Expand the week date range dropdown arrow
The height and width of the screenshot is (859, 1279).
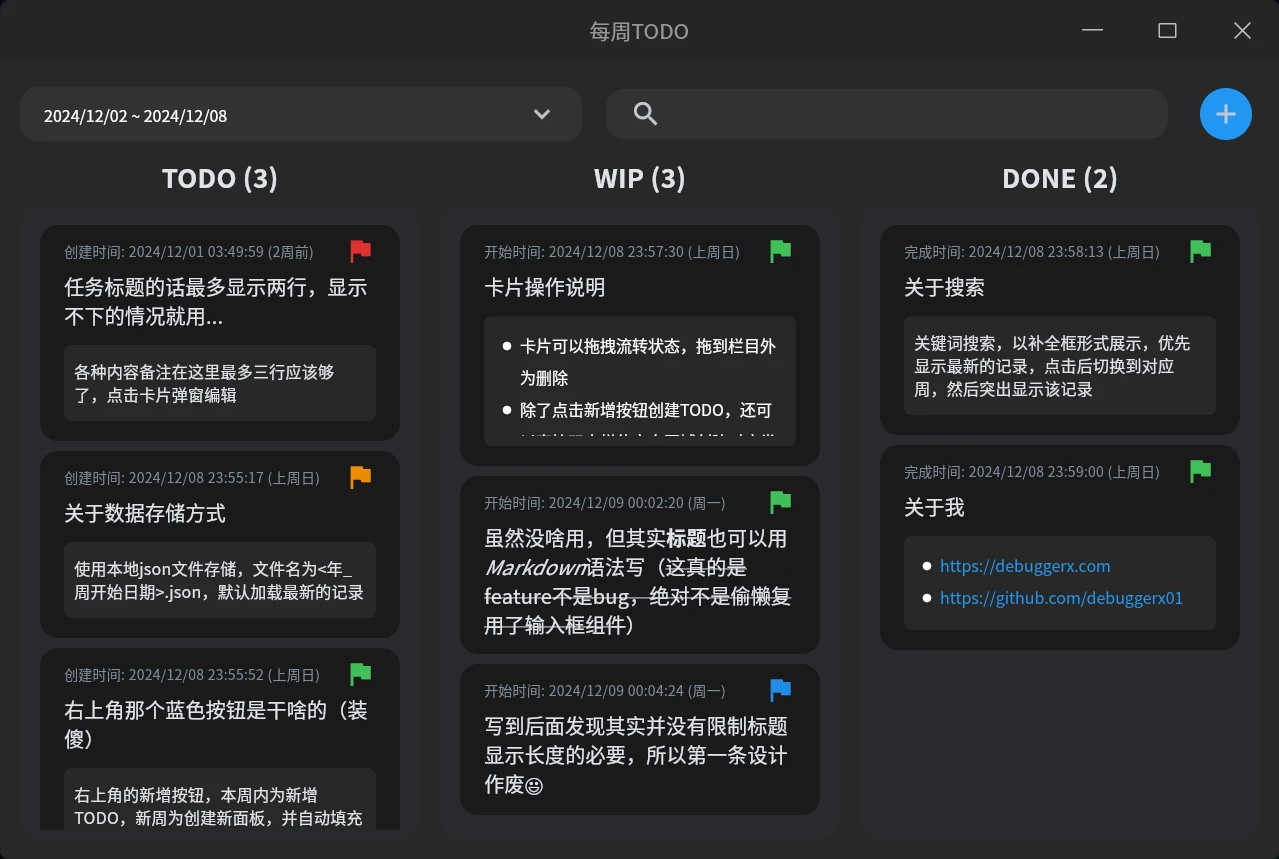click(542, 114)
